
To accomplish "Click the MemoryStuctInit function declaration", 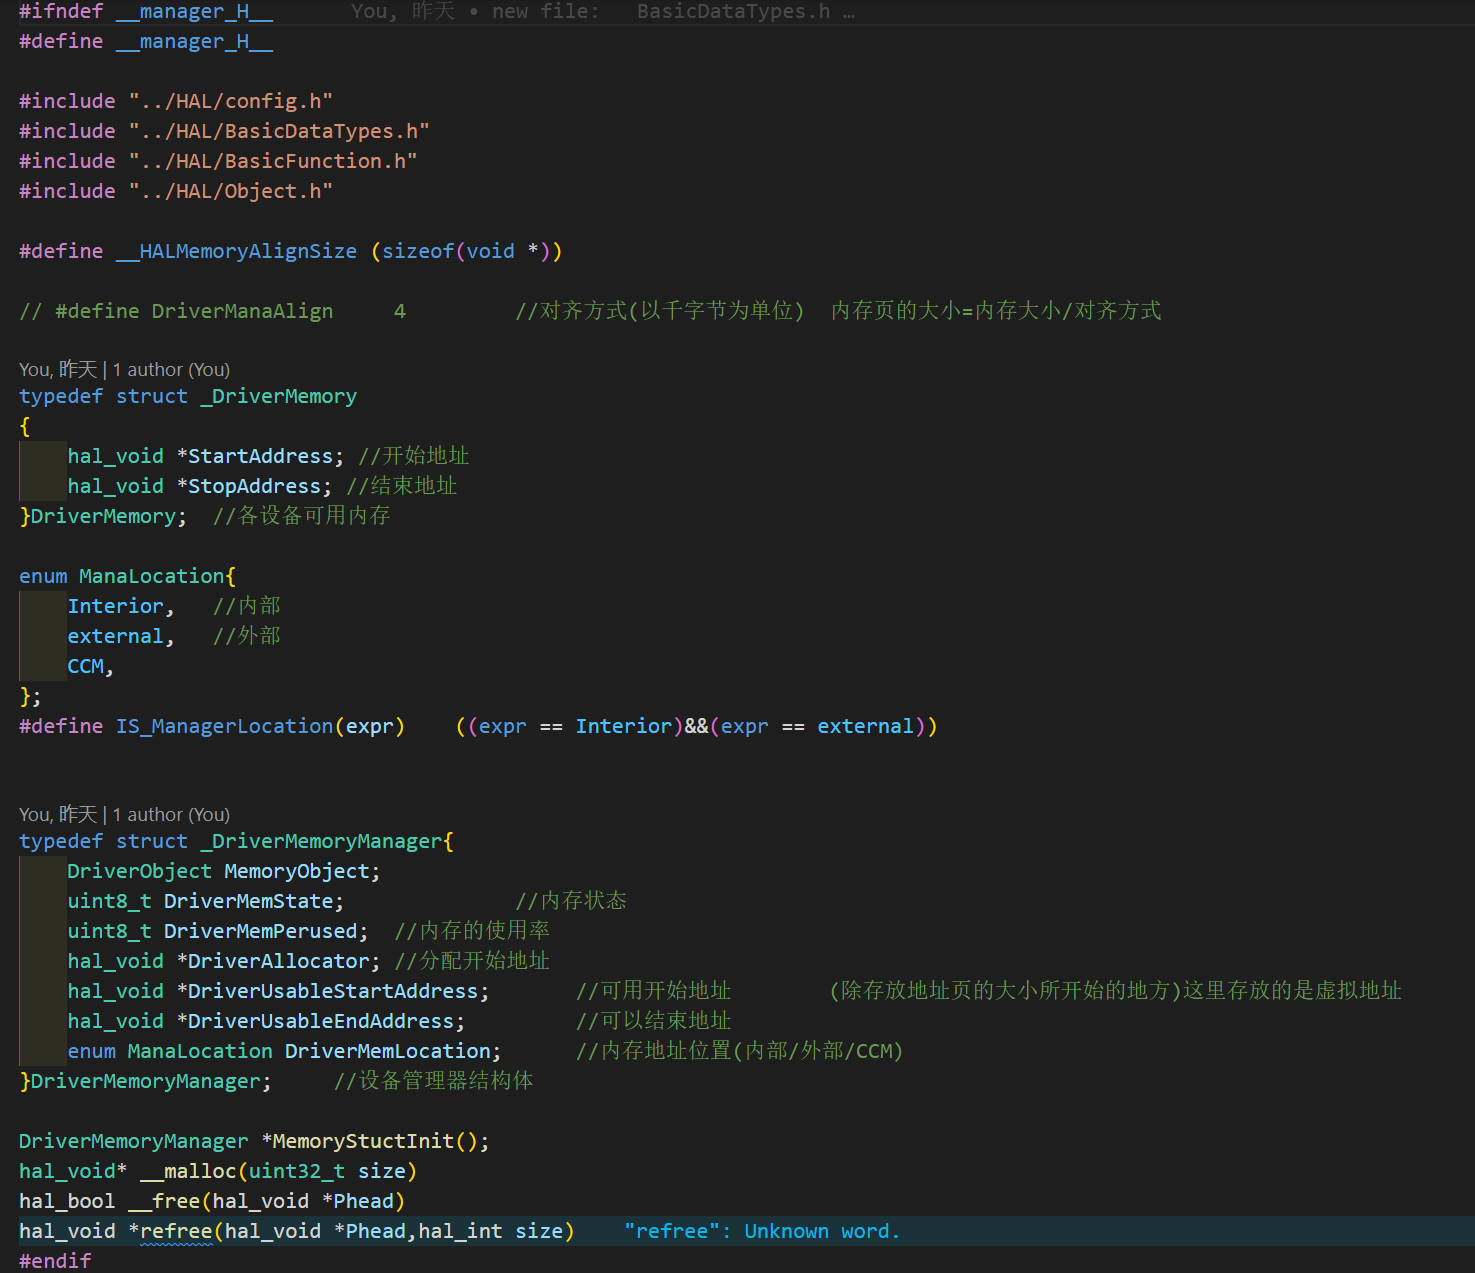I will tap(254, 1141).
